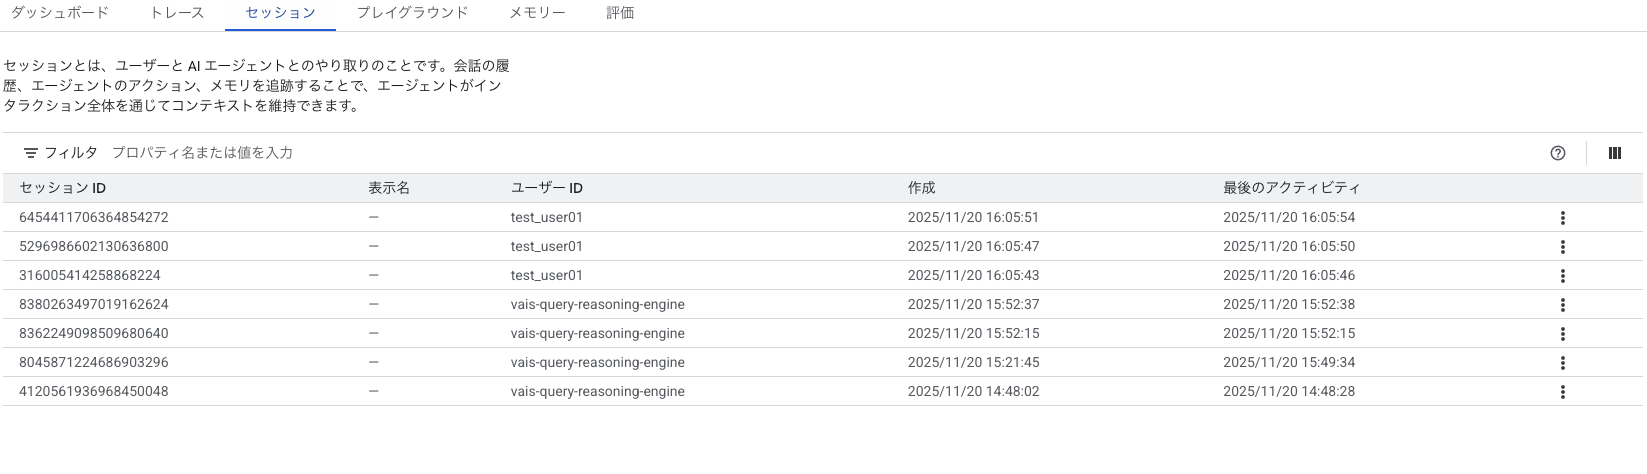1647x474 pixels.
Task: Open the more-actions menu for session 6454411706364854272
Action: click(1562, 218)
